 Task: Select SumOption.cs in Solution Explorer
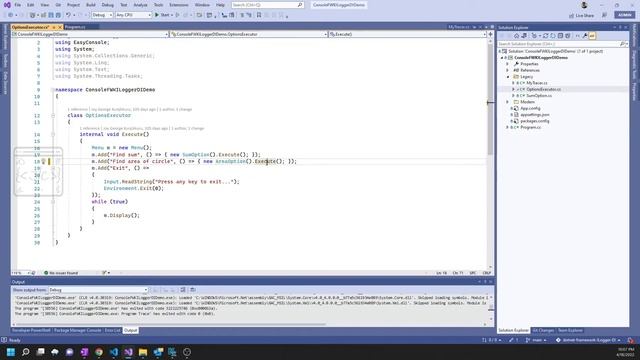click(x=539, y=96)
